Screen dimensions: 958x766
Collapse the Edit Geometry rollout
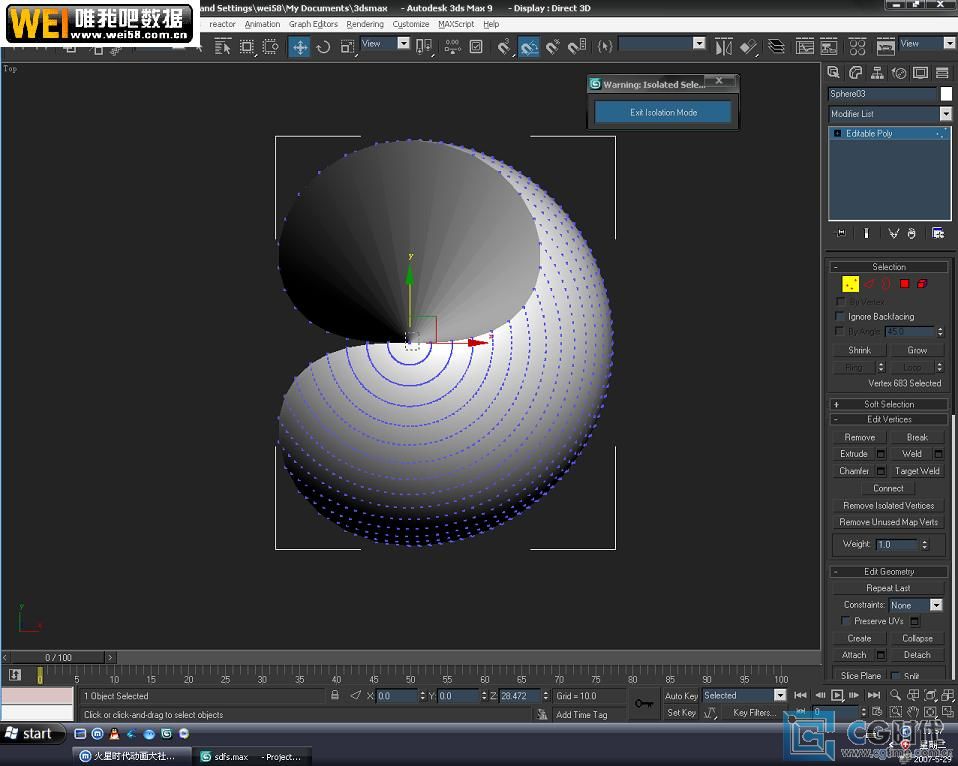click(x=889, y=572)
